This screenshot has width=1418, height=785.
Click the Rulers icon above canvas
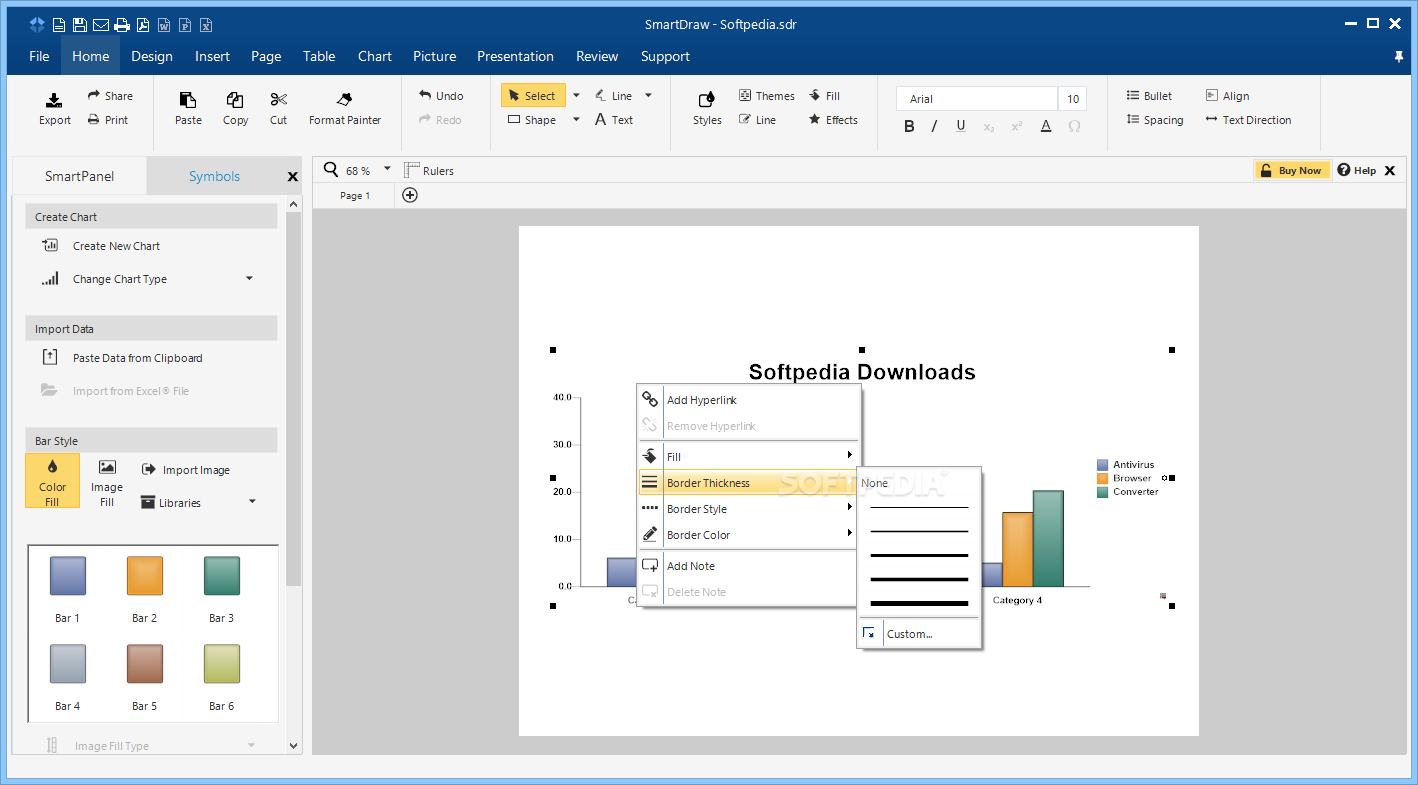pyautogui.click(x=411, y=170)
